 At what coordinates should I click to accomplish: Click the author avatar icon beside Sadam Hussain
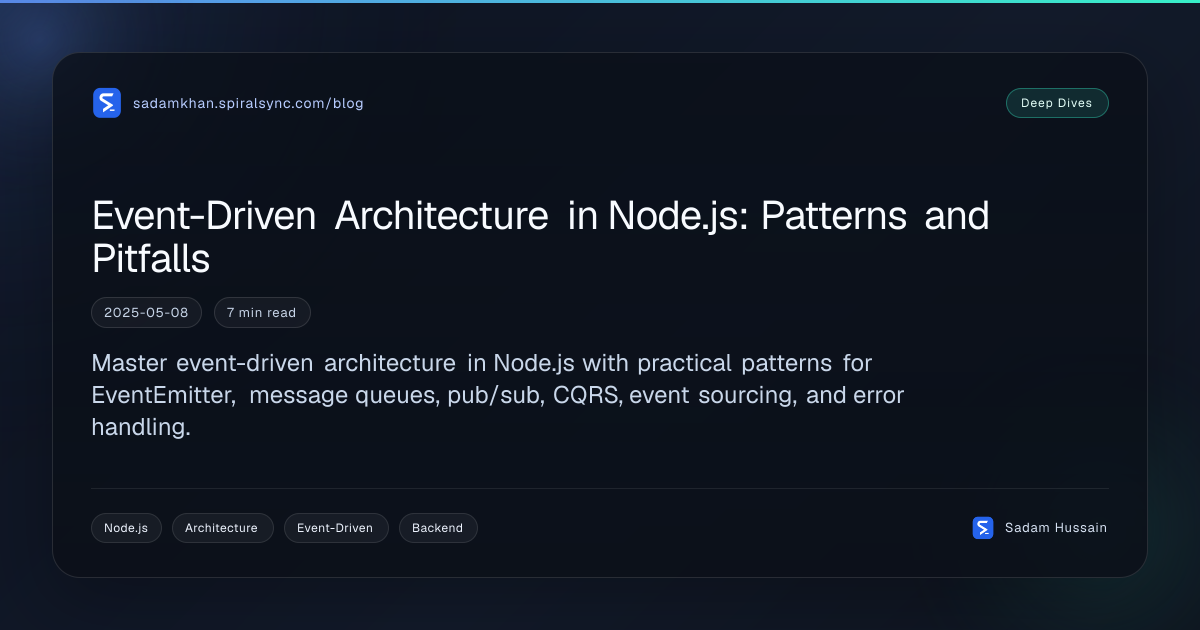[x=983, y=528]
